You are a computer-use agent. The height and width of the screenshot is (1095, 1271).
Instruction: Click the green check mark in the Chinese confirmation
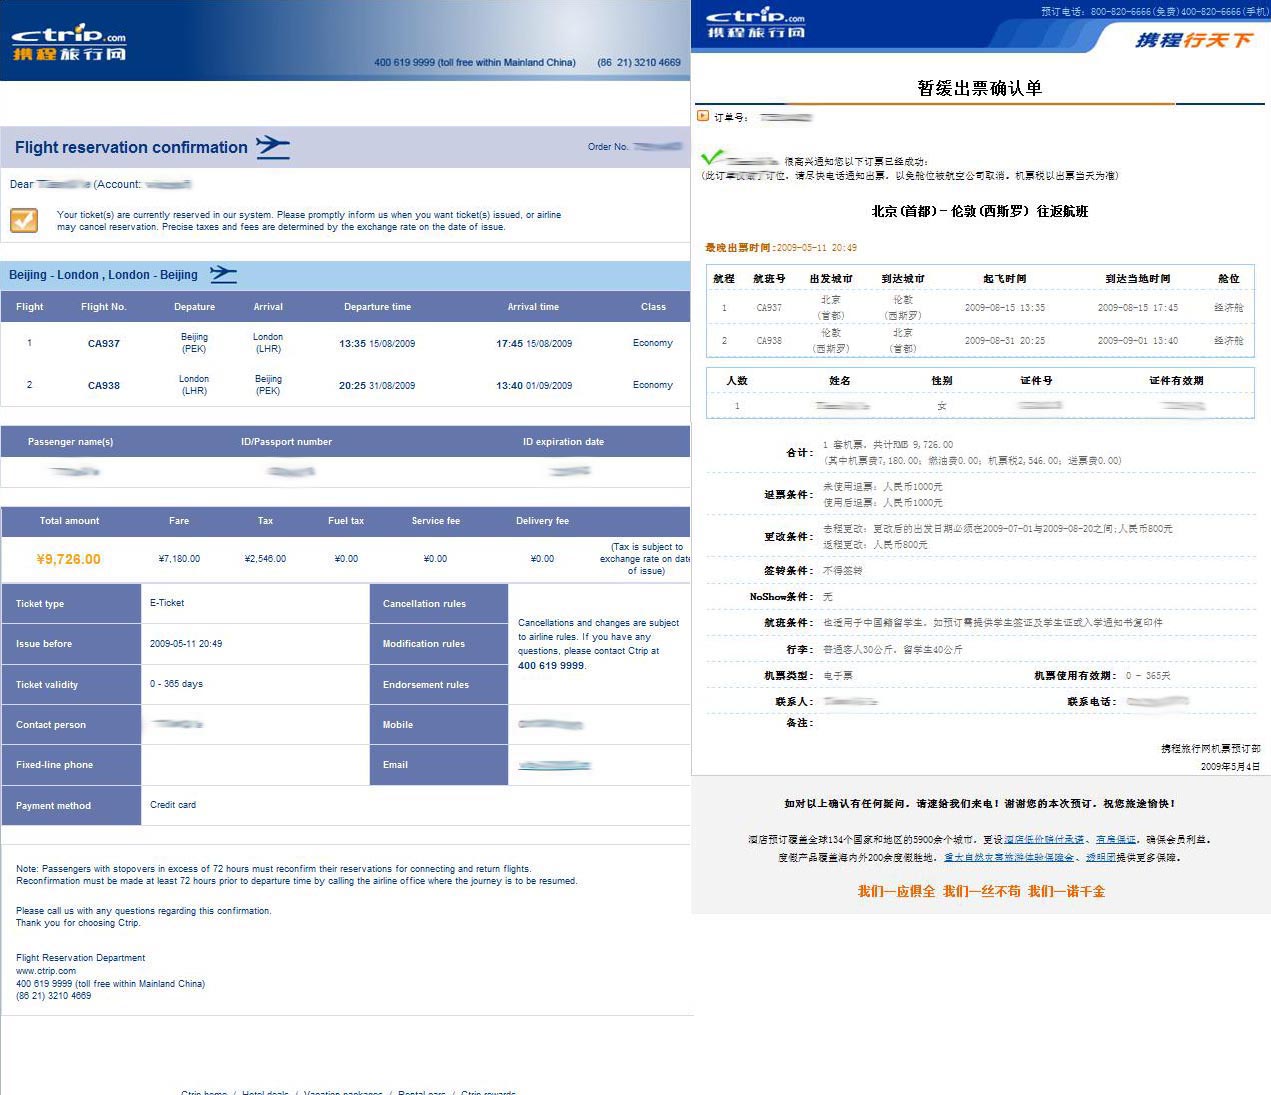click(x=712, y=157)
